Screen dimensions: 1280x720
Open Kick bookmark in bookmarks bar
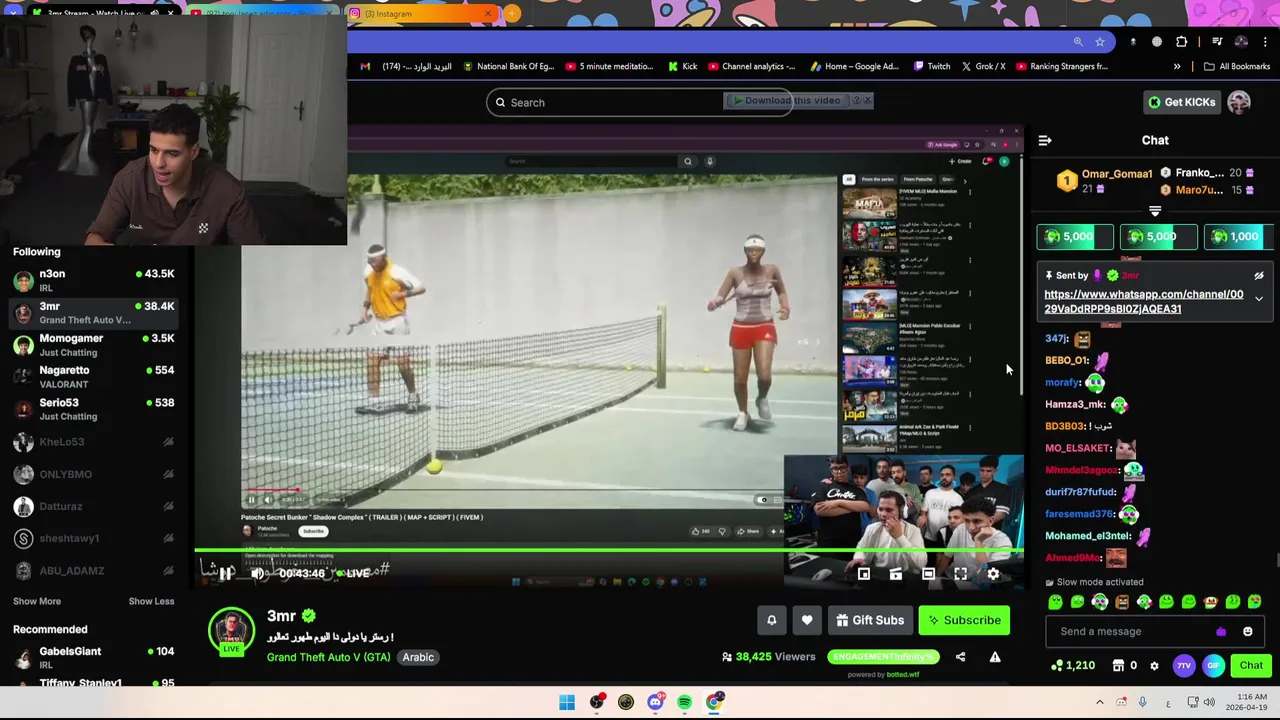pos(683,67)
